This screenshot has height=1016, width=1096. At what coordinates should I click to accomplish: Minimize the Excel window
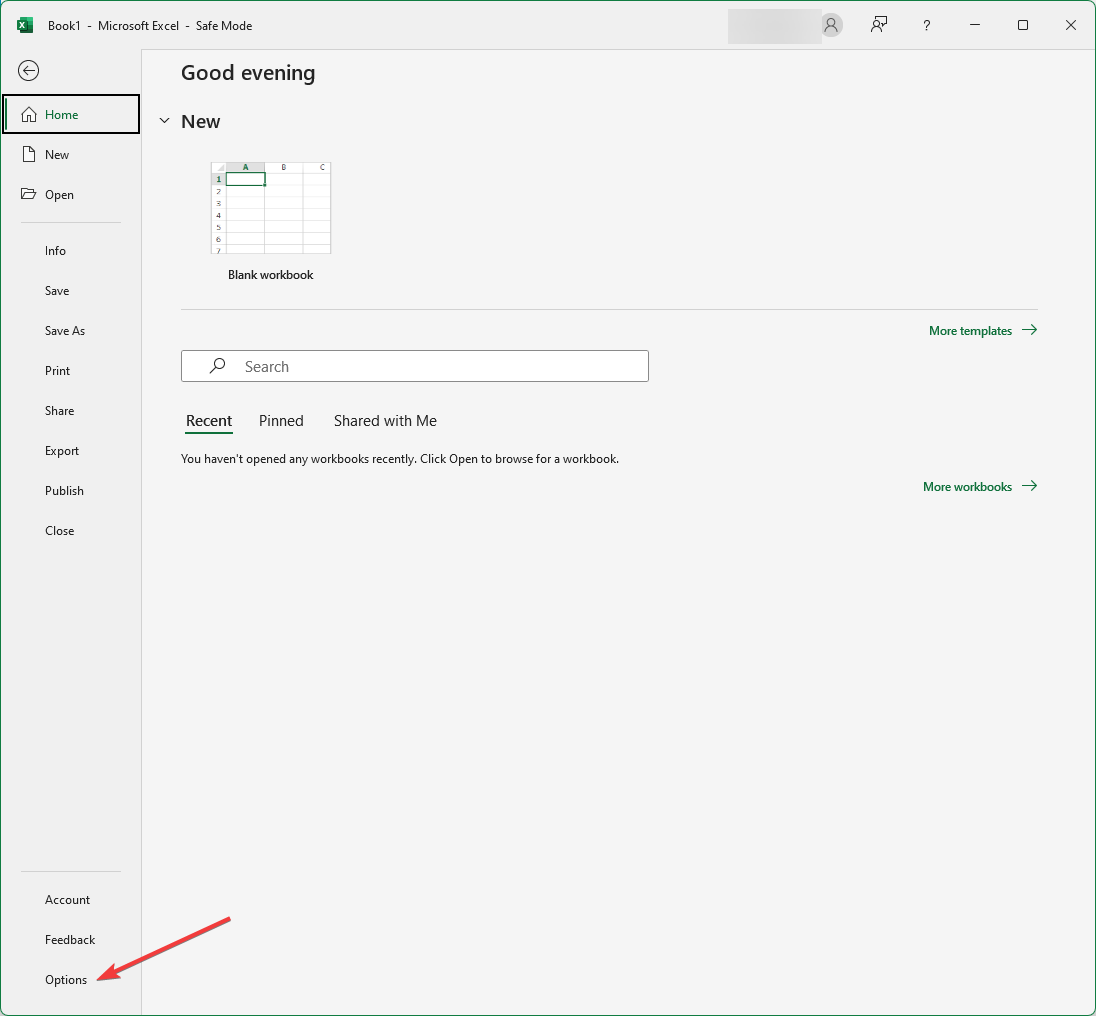(974, 25)
